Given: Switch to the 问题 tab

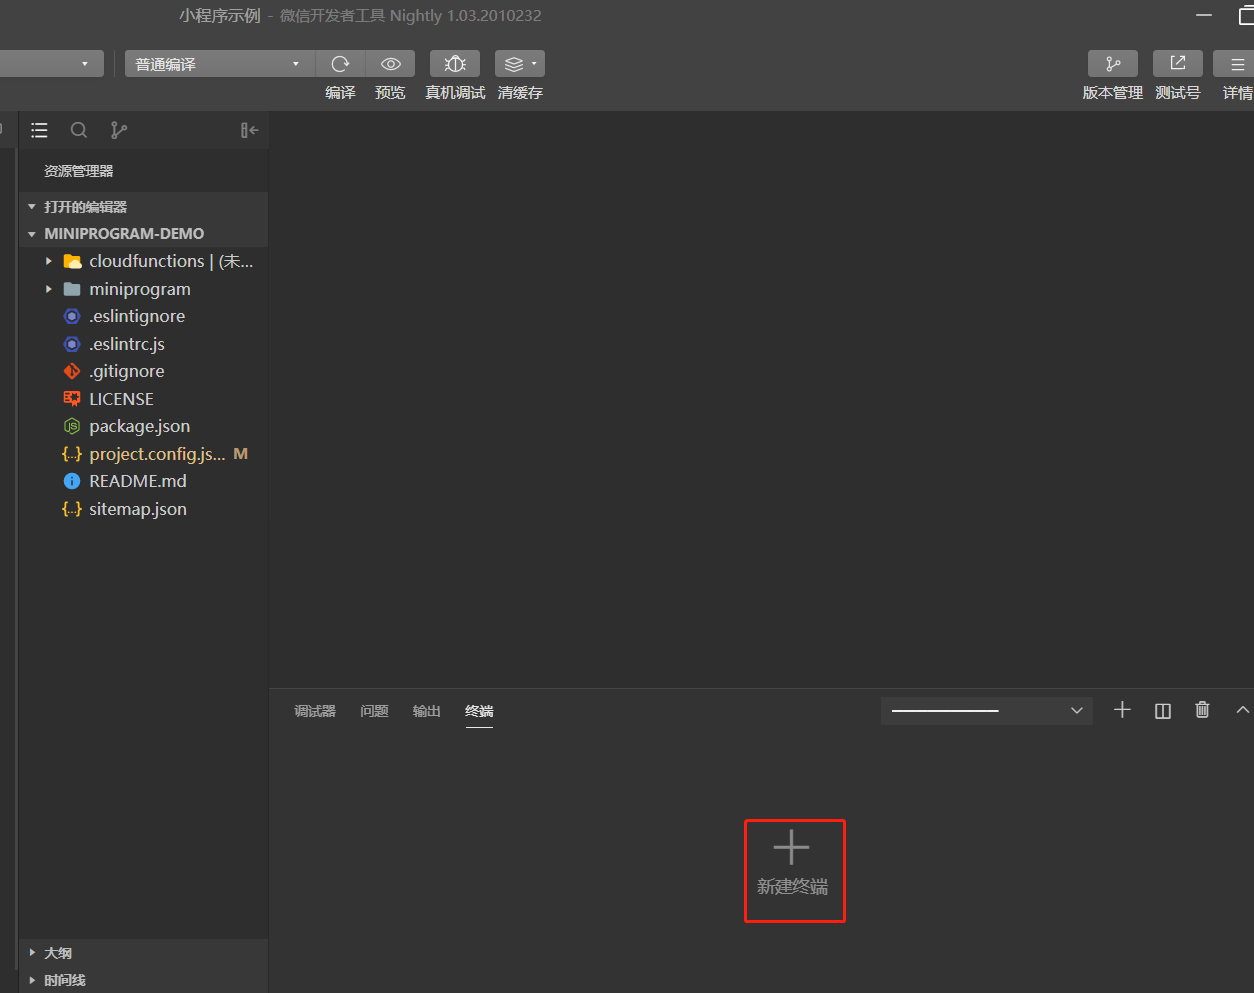Looking at the screenshot, I should click(374, 711).
